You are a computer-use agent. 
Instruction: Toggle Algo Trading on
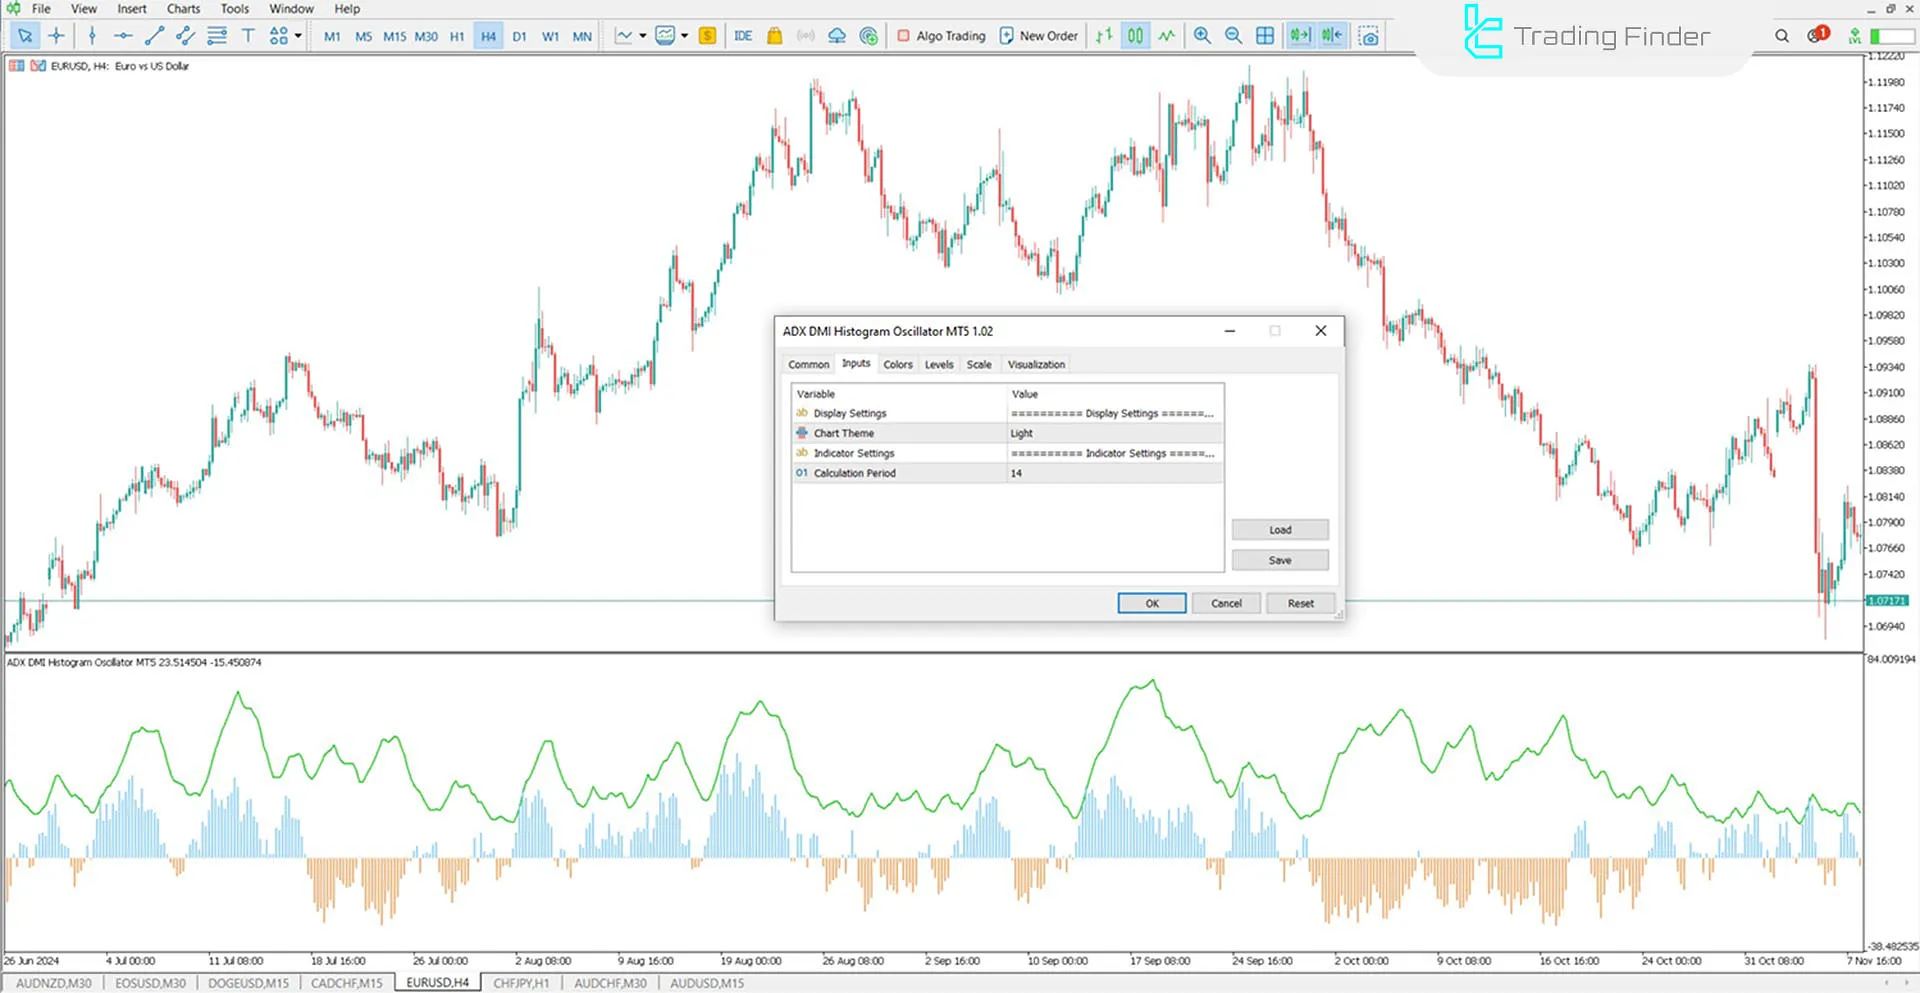pyautogui.click(x=940, y=35)
